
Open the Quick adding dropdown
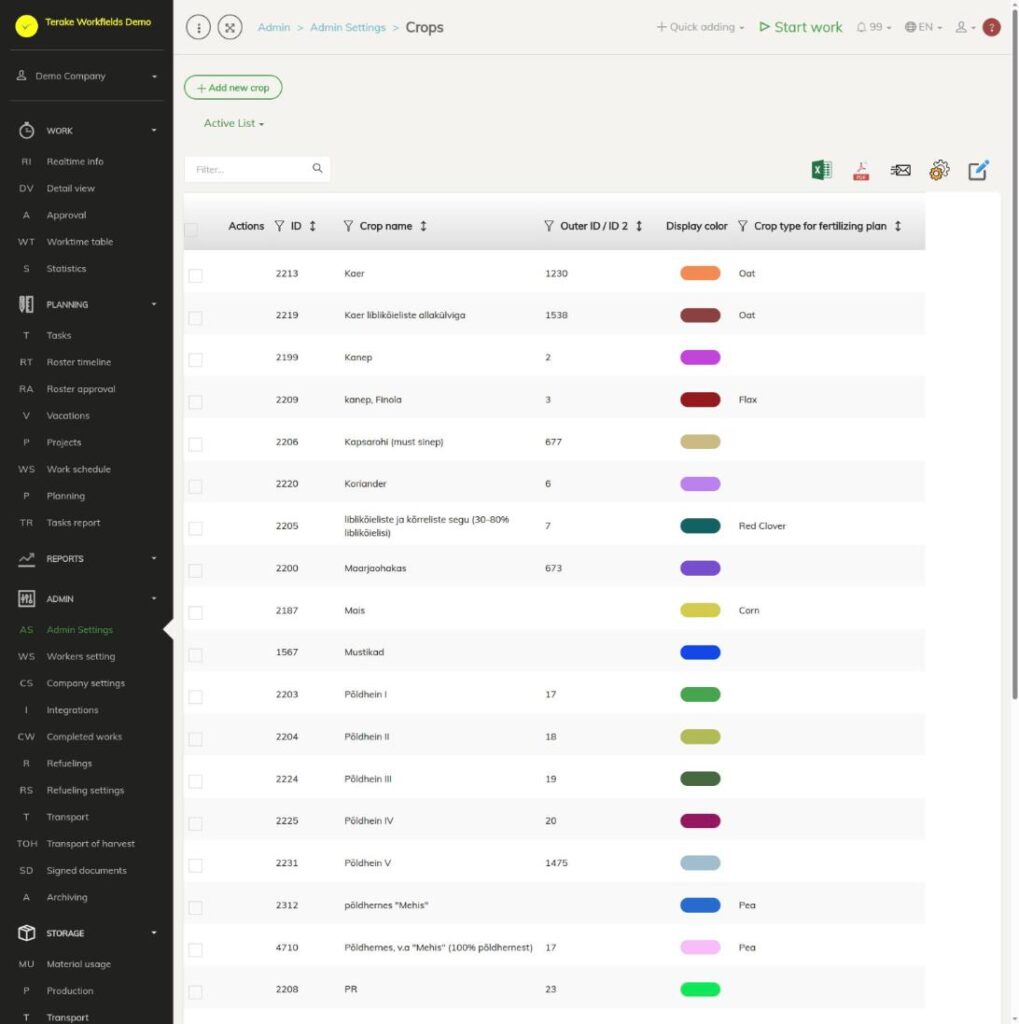click(700, 27)
